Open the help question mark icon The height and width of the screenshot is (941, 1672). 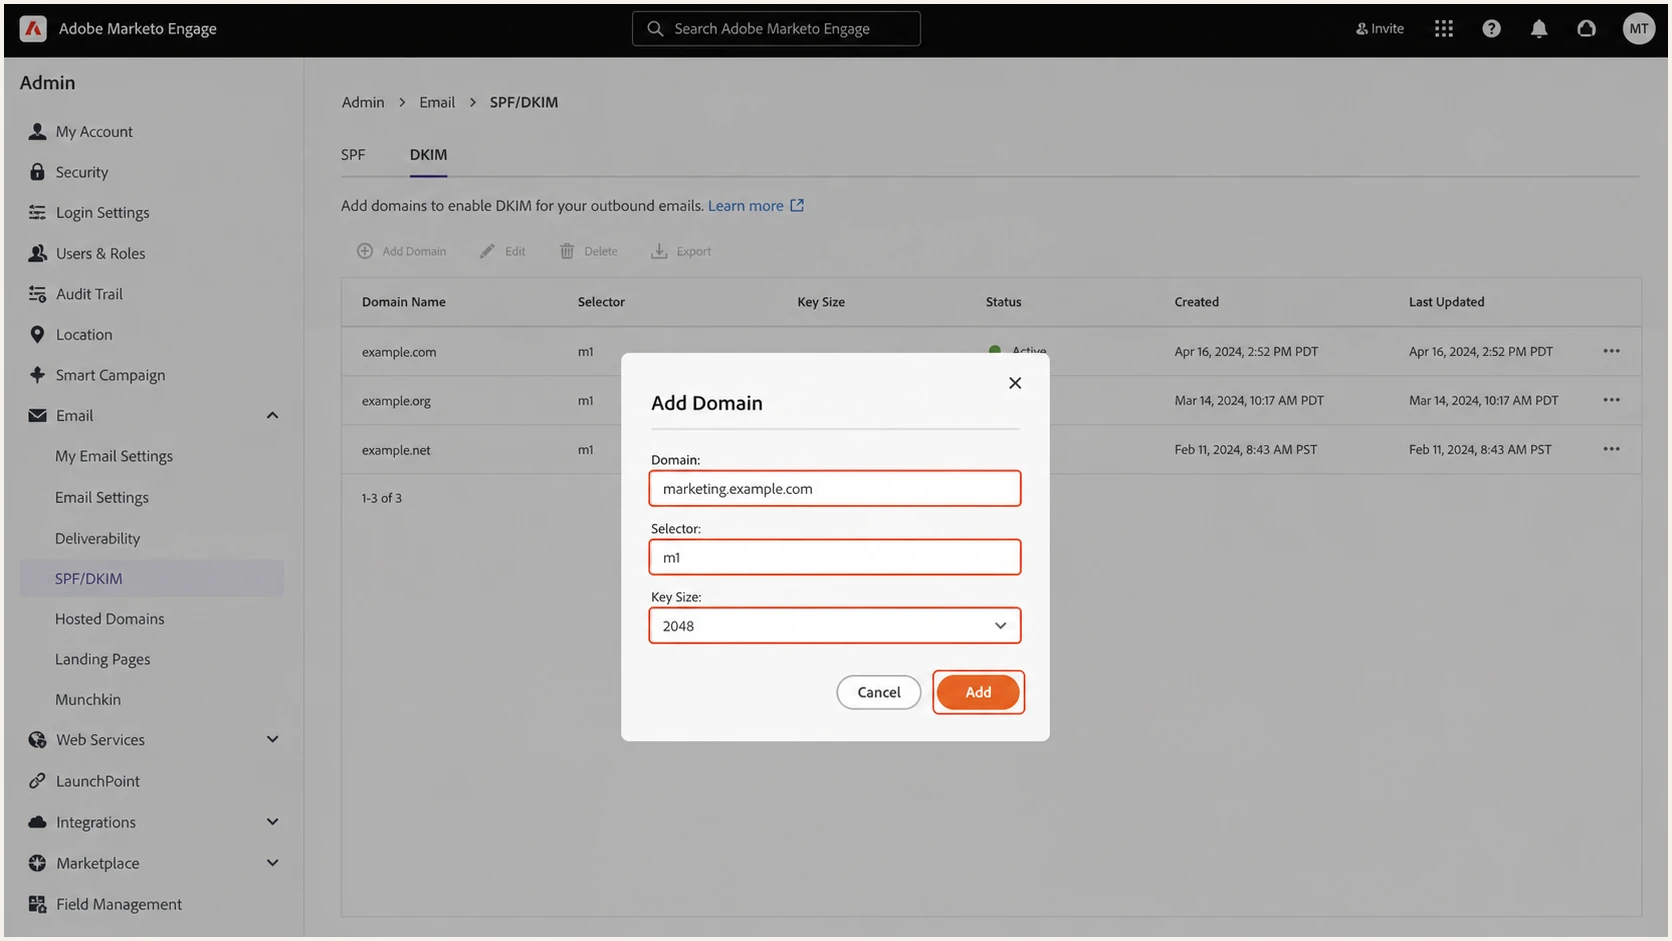coord(1491,29)
